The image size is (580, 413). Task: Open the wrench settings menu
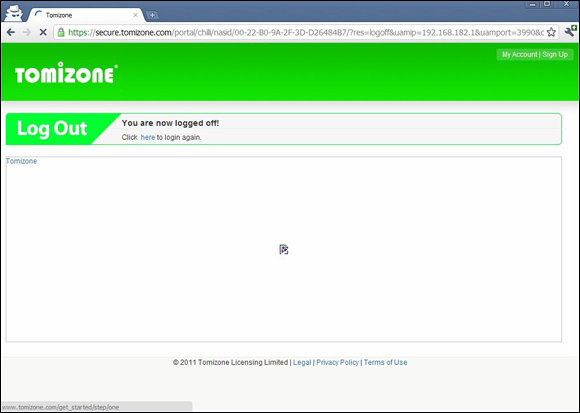570,32
